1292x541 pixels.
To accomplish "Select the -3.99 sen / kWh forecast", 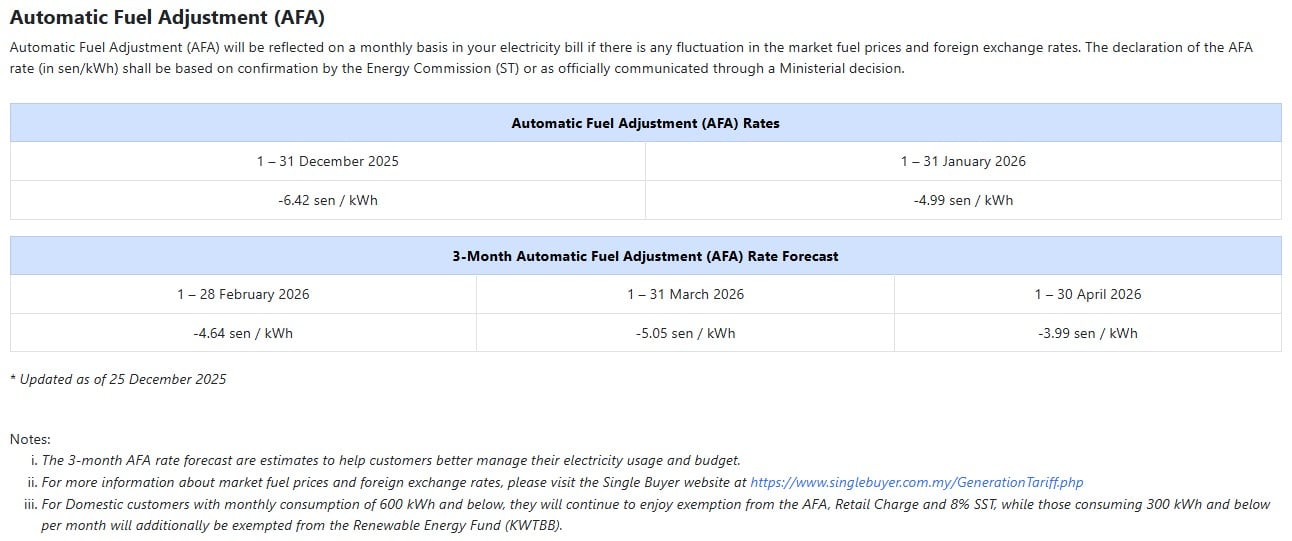I will (1087, 333).
